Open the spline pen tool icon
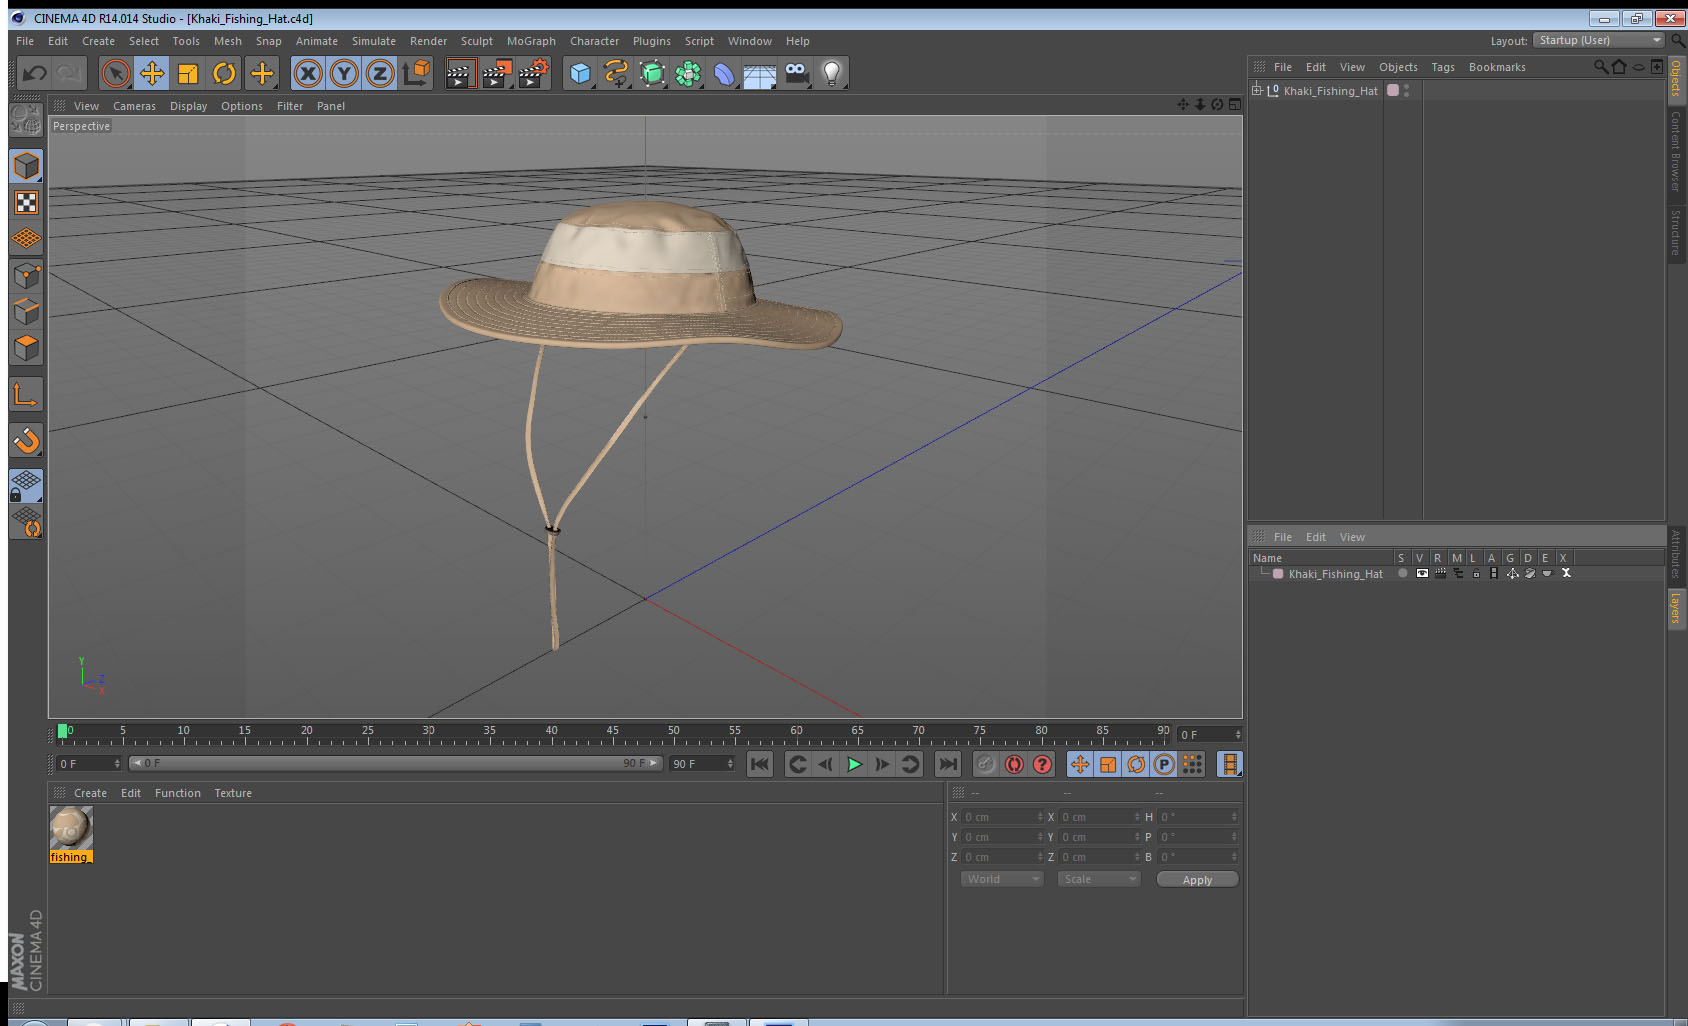 point(617,73)
